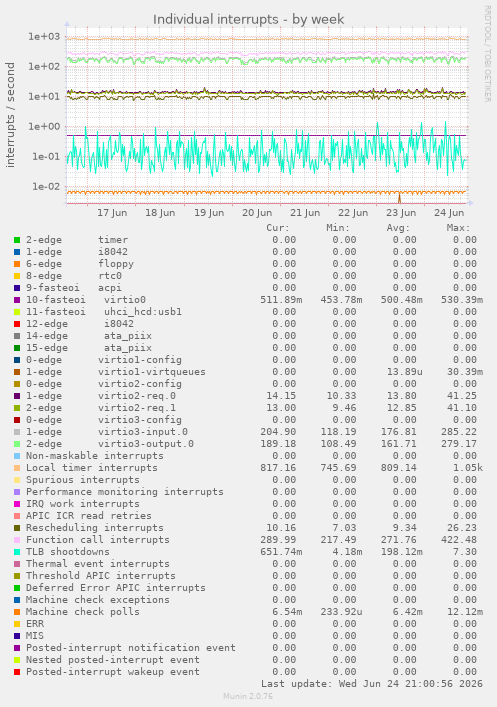
Task: Click the 'Performance monitoring interrupts' label
Action: pos(125,492)
